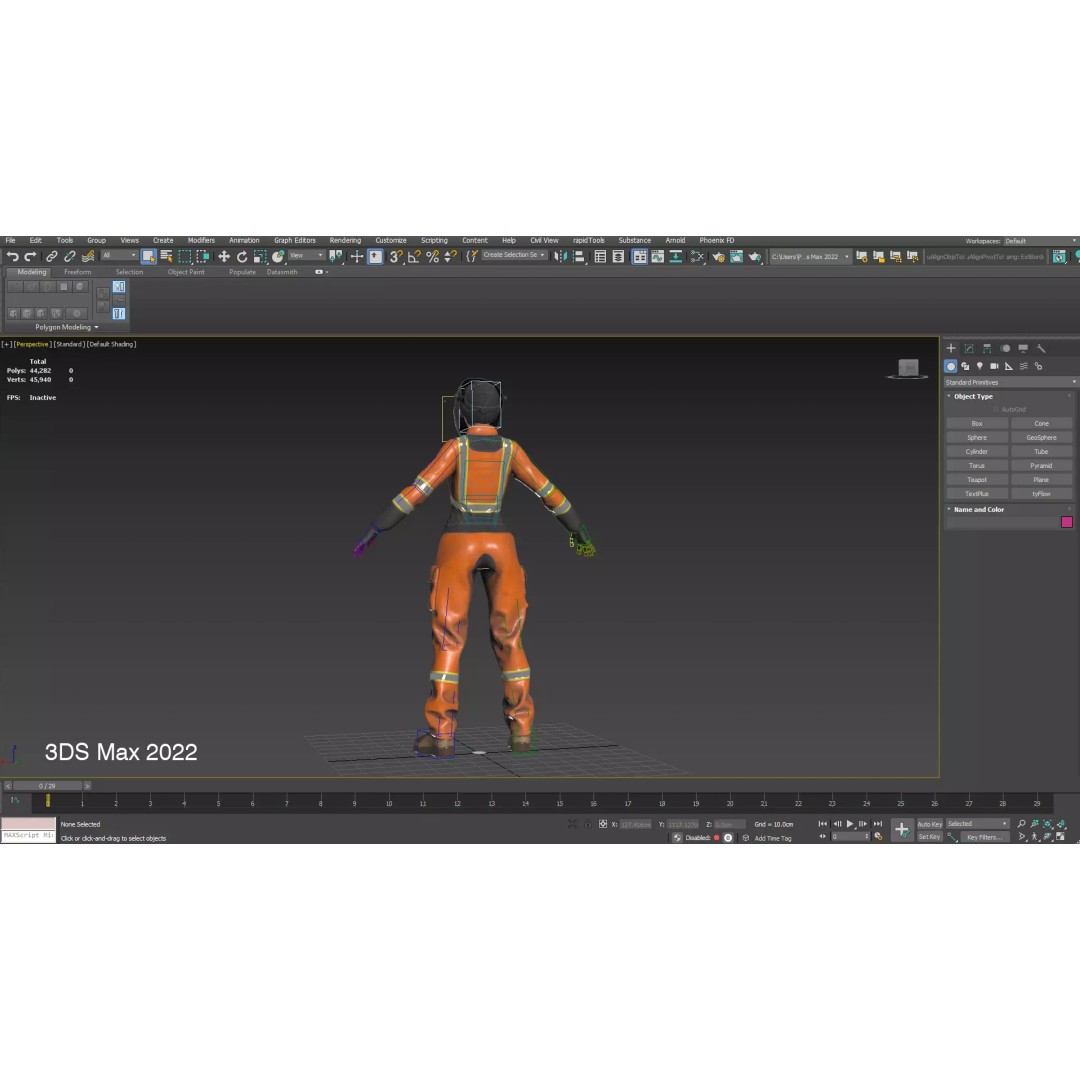Click the Mirror tool icon
This screenshot has width=1080, height=1080.
coord(561,256)
